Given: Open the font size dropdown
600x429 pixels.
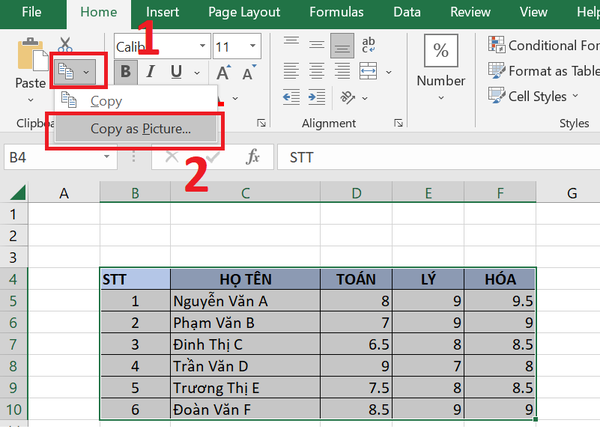Looking at the screenshot, I should [253, 46].
